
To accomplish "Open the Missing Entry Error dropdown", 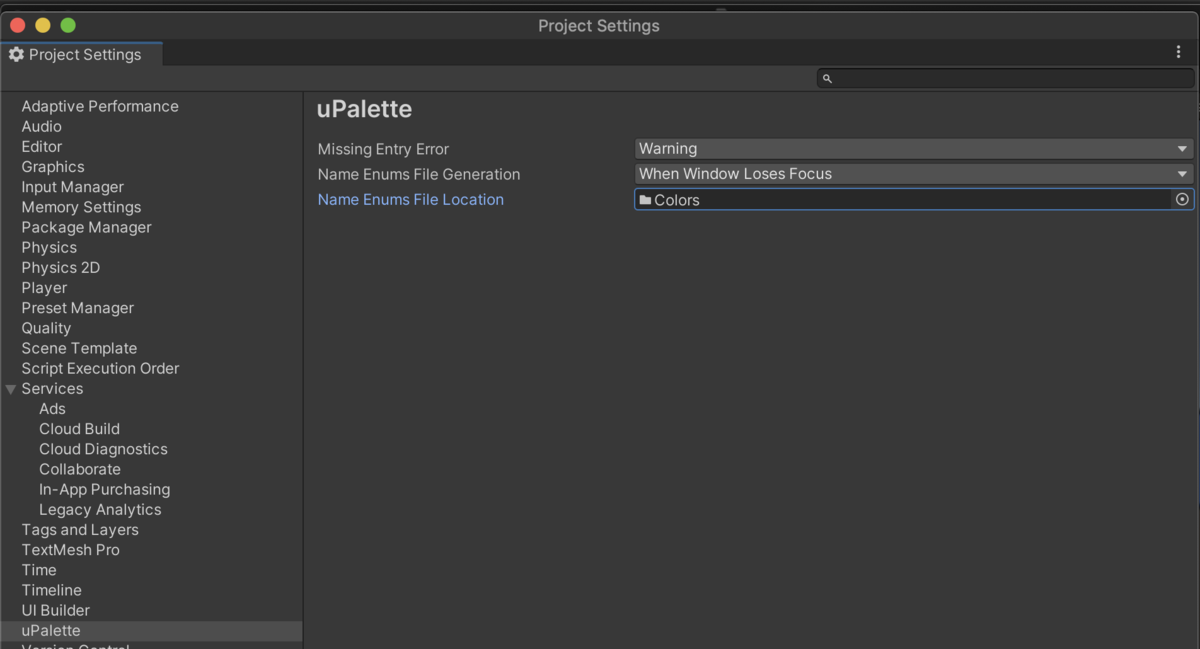I will [913, 149].
